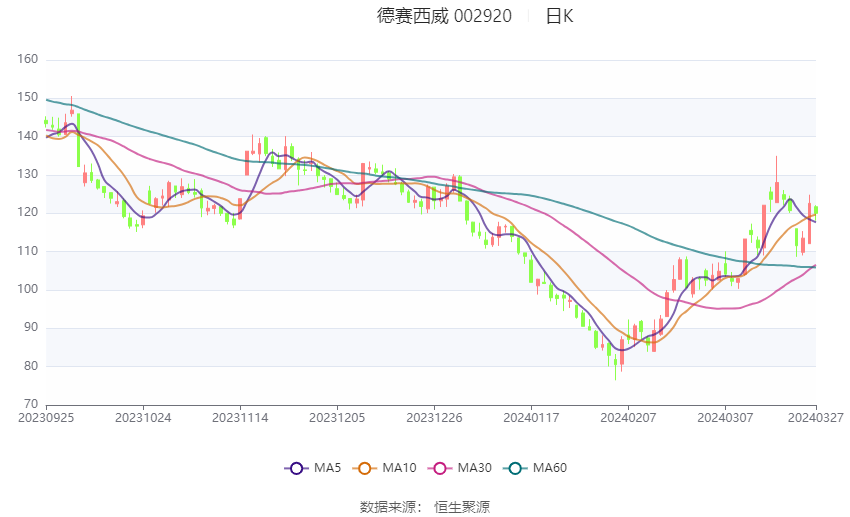Viewport: 850px width, 517px height.
Task: Toggle the MA60 teal legend marker
Action: coord(515,468)
